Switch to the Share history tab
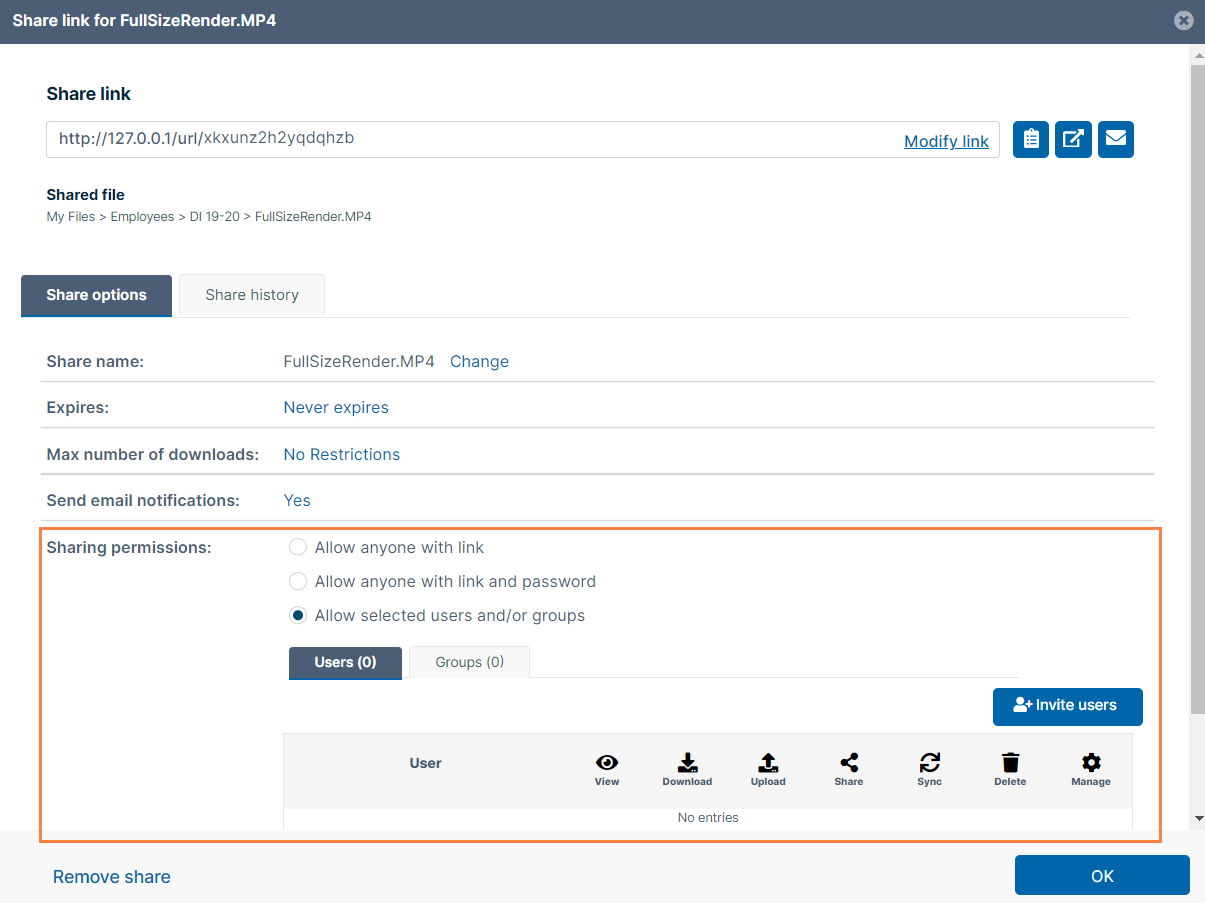1205x903 pixels. 252,295
